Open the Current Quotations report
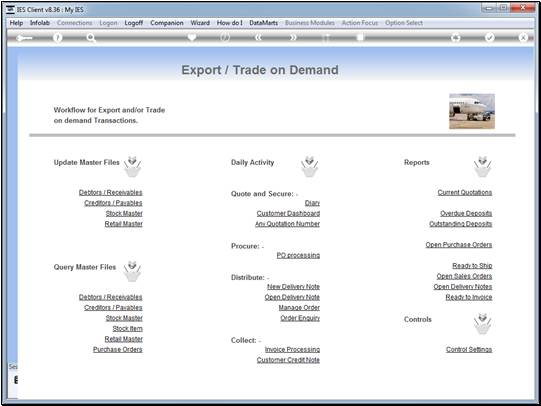This screenshot has height=406, width=541. (x=465, y=192)
